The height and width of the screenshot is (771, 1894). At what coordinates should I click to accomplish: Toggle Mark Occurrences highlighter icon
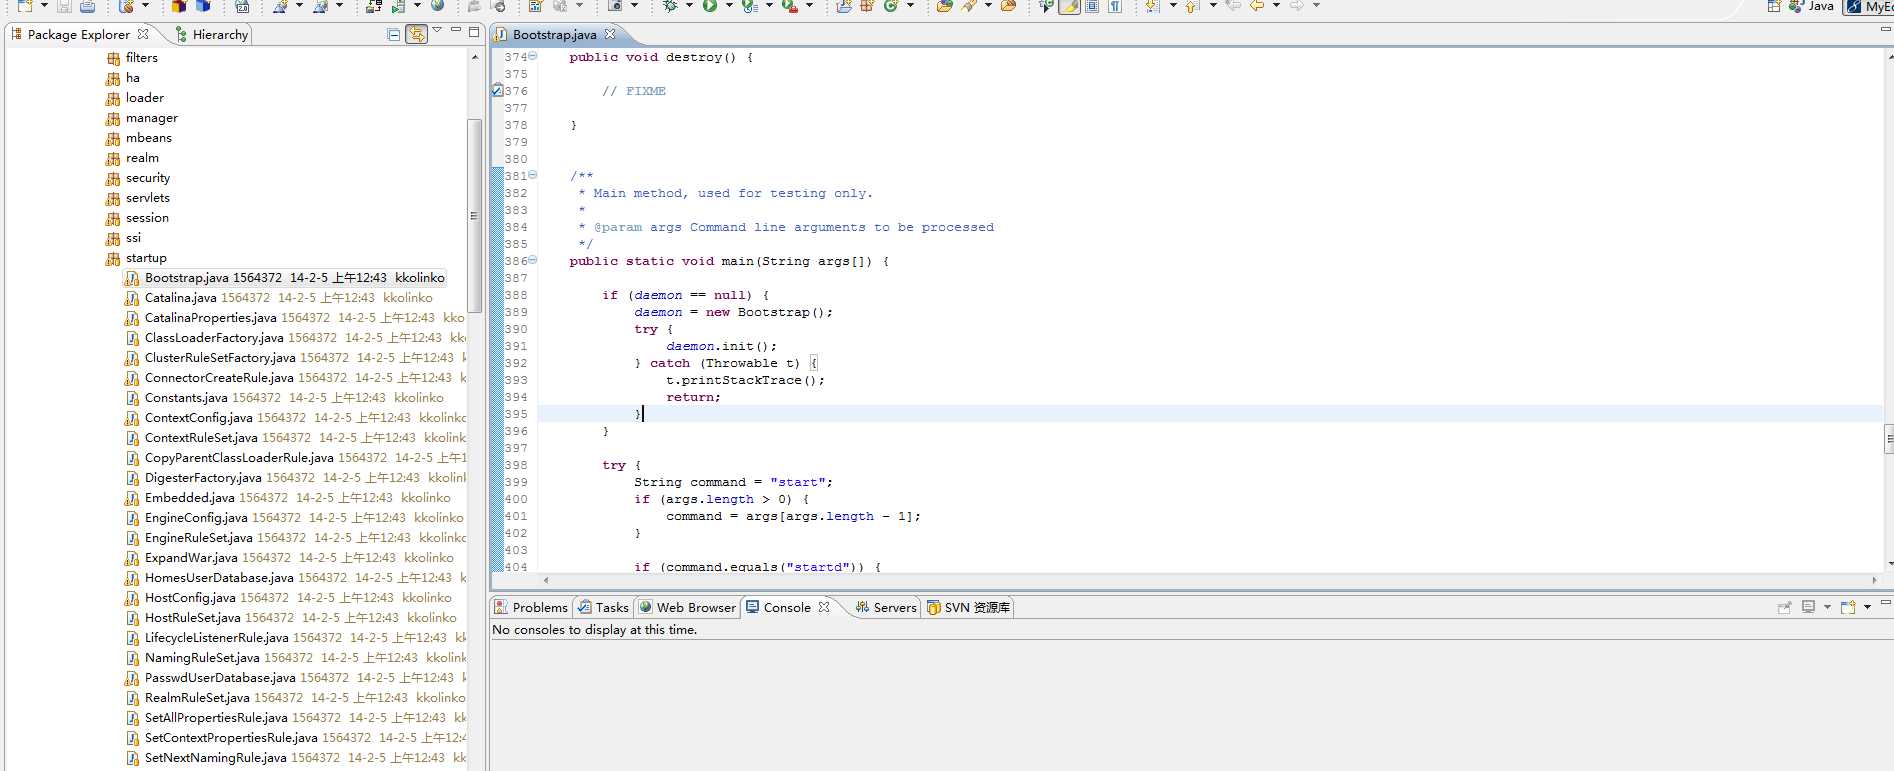(x=1070, y=6)
